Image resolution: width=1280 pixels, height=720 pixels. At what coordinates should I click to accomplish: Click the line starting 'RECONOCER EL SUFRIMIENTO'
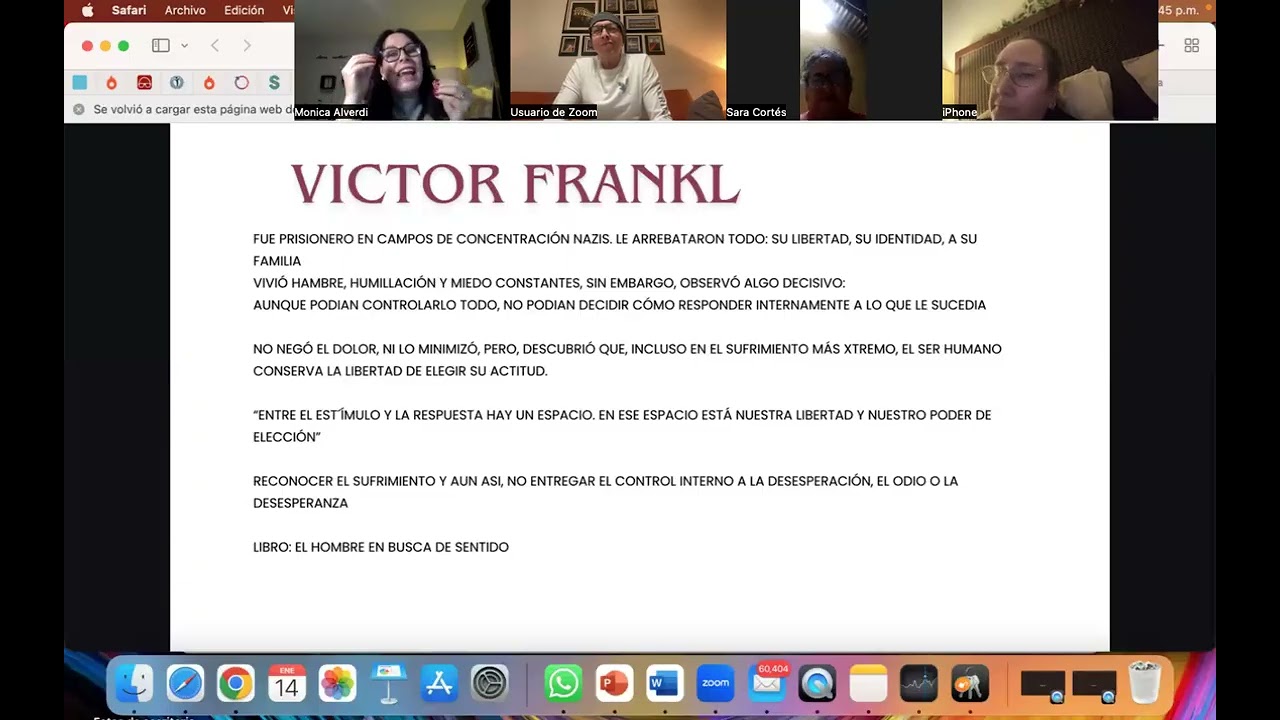605,492
